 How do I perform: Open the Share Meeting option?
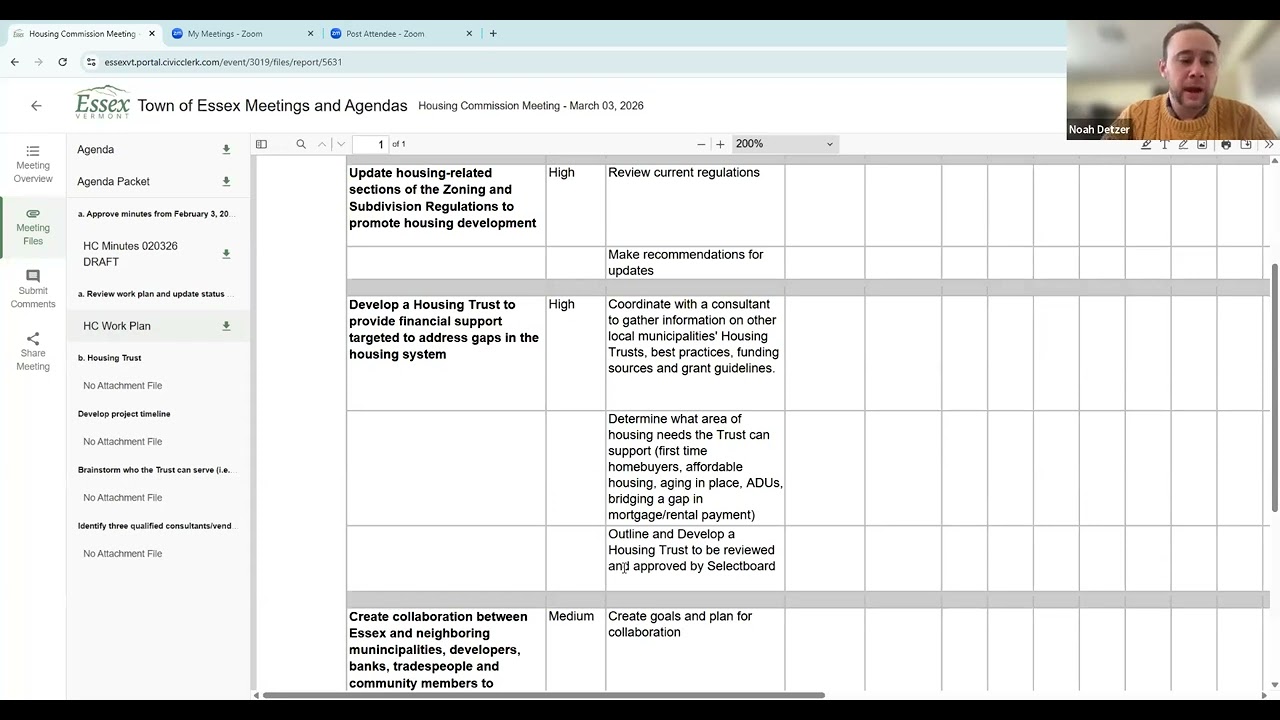33,352
